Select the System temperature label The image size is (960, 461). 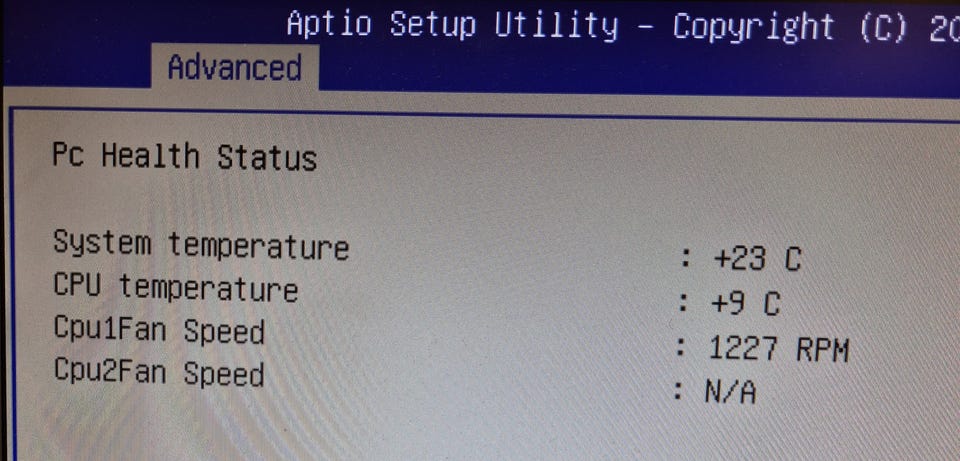click(201, 245)
